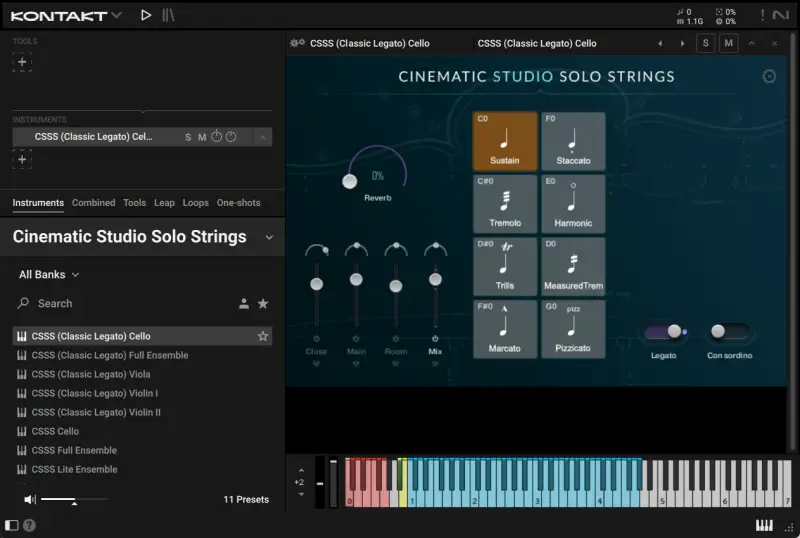Select CSSS (Classic Legato) Violin II preset
The height and width of the screenshot is (538, 800).
(142, 412)
